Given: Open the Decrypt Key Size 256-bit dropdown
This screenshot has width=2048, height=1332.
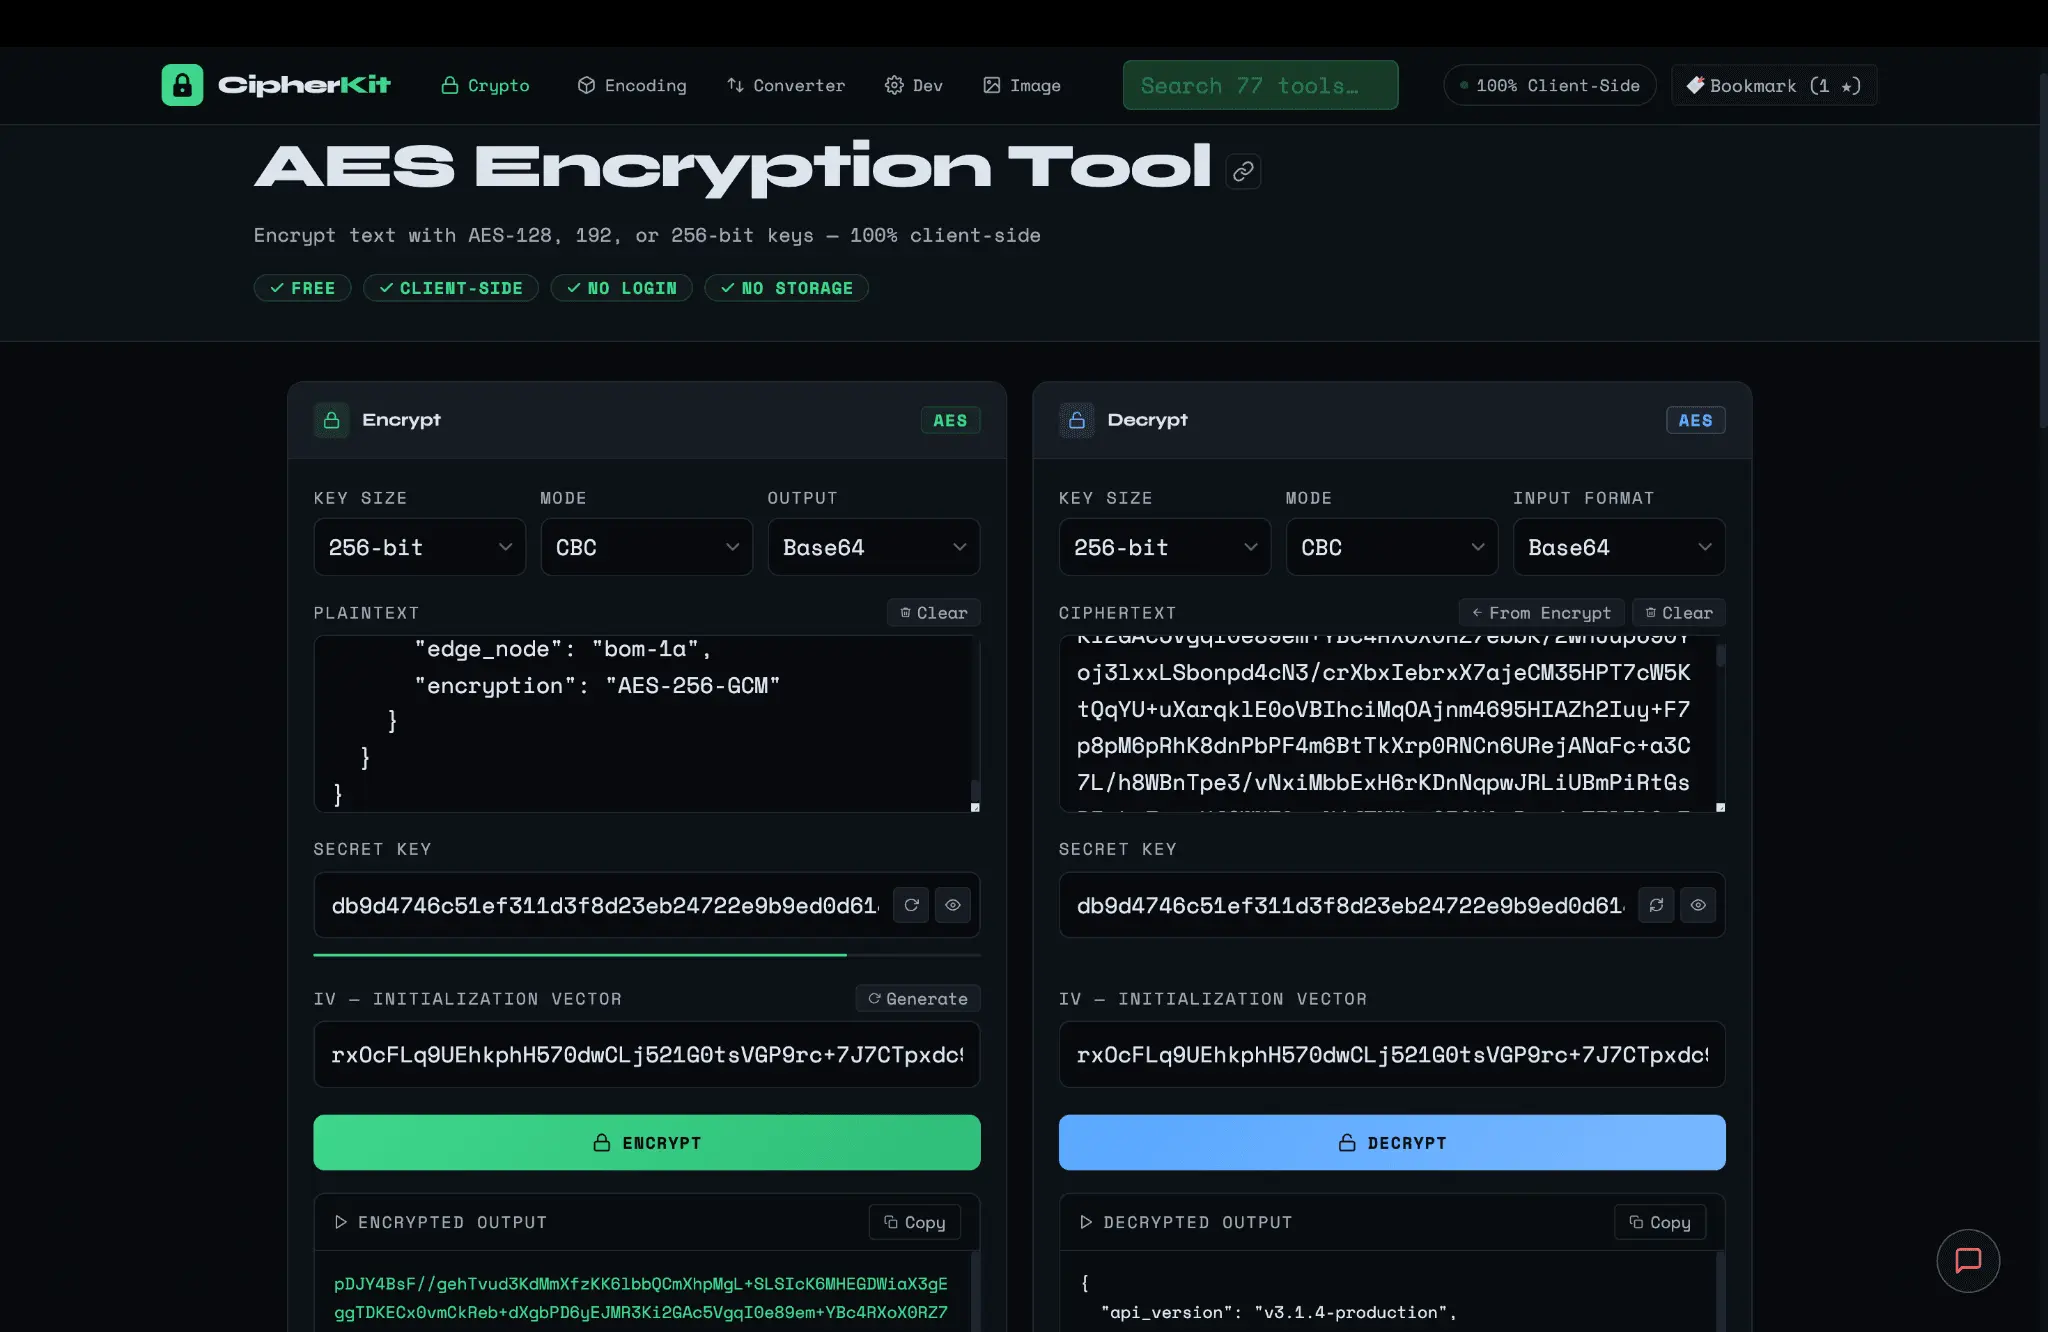Looking at the screenshot, I should [x=1165, y=547].
